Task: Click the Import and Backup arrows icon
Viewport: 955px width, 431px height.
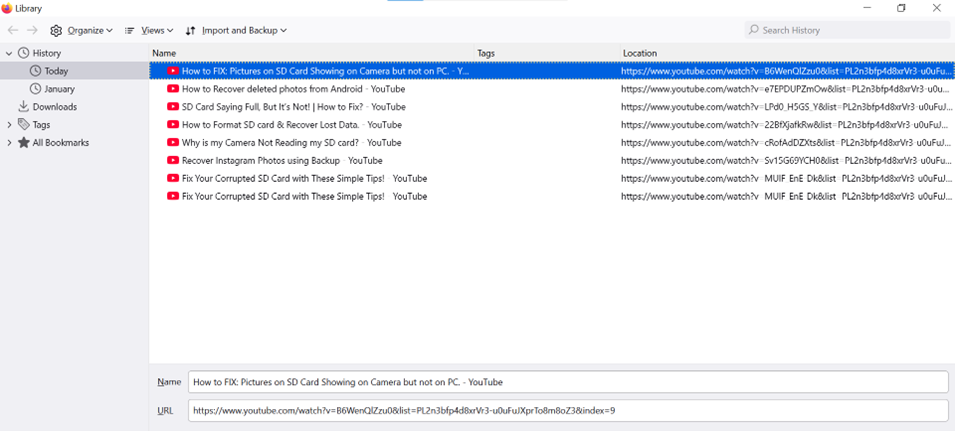Action: [191, 30]
